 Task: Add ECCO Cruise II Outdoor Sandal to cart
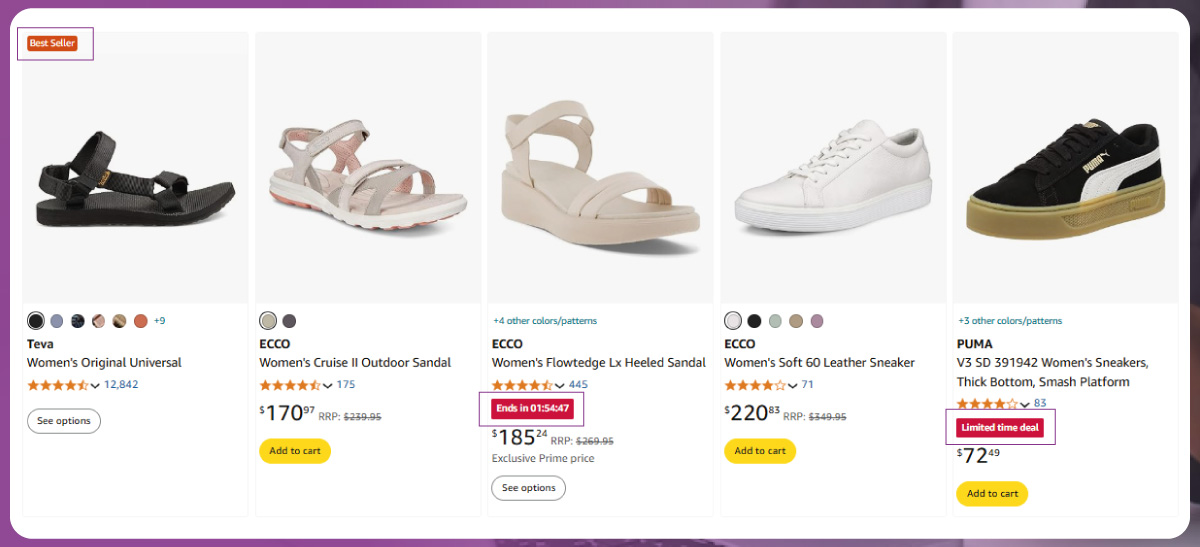pyautogui.click(x=295, y=451)
